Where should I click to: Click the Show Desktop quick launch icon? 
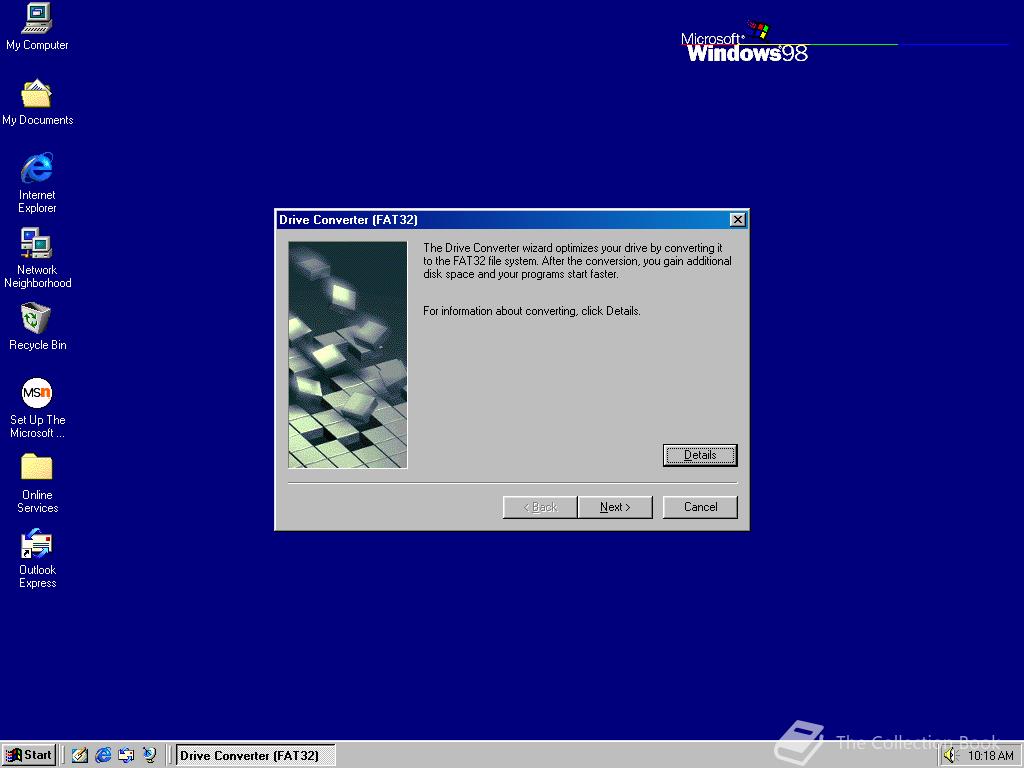[80, 755]
